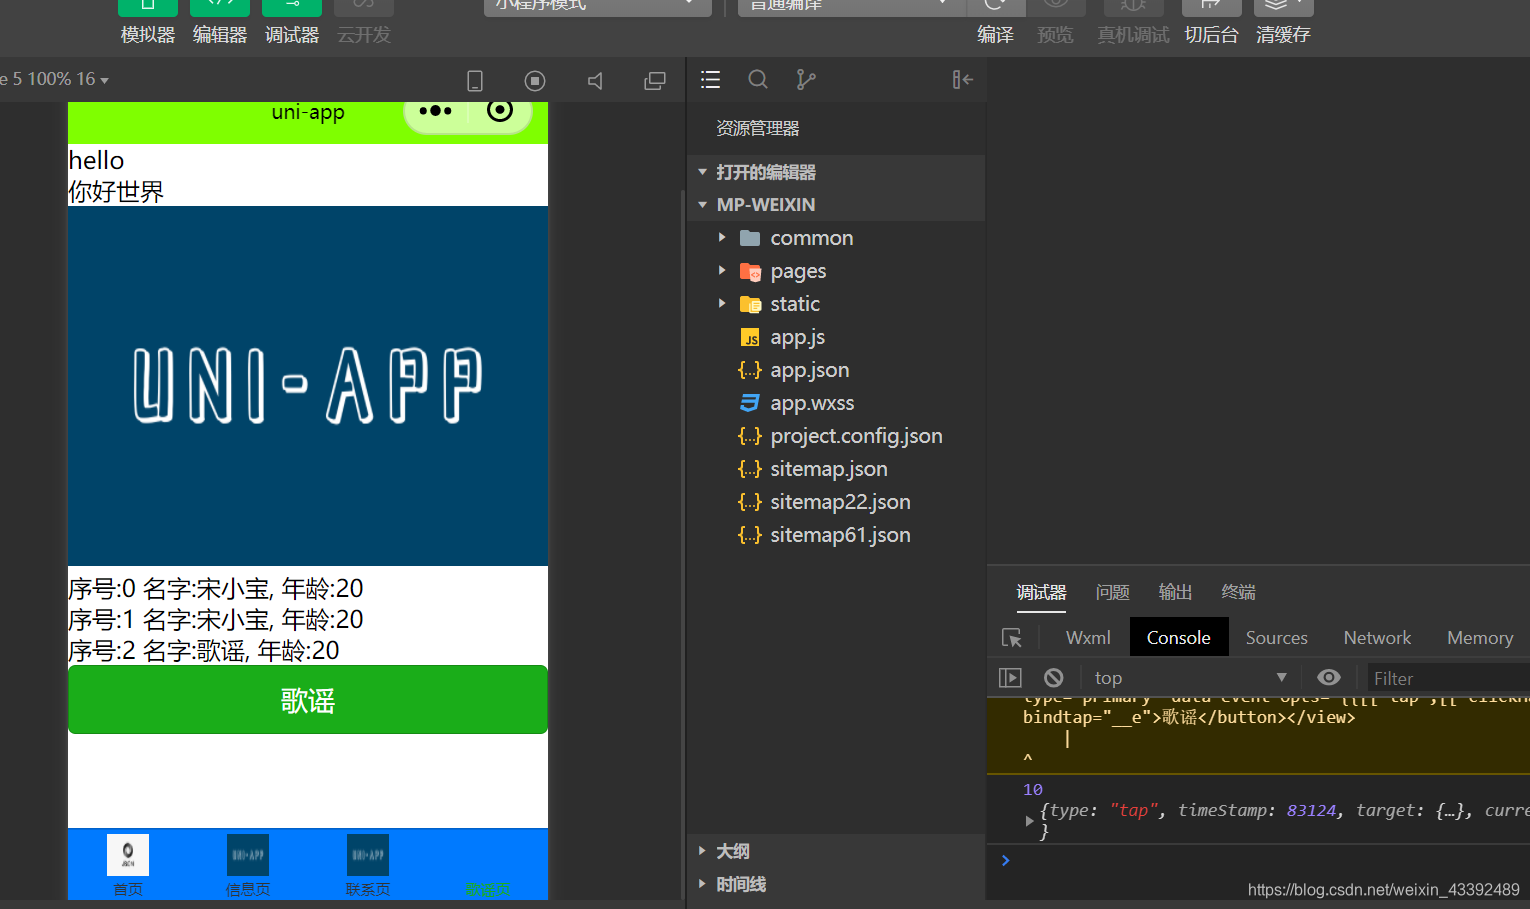Screen dimensions: 1530x909
Task: Expand the pages folder
Action: tap(836, 271)
